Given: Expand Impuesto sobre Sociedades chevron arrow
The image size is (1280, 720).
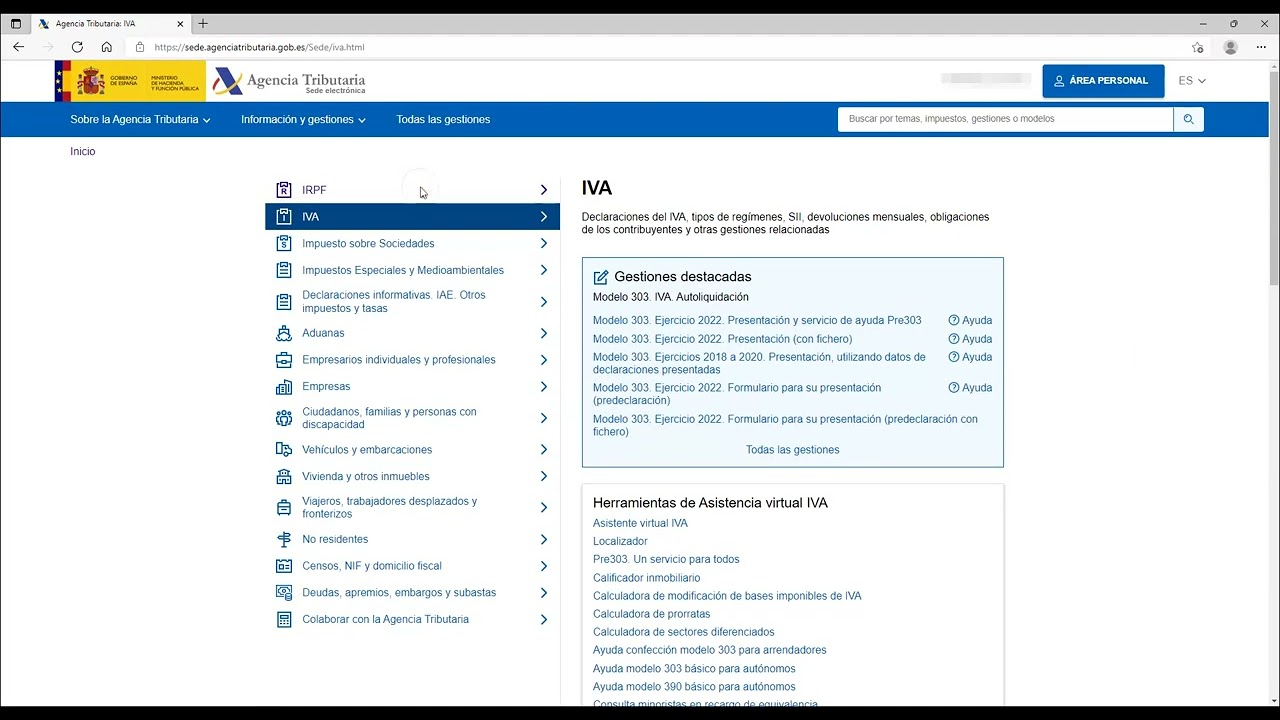Looking at the screenshot, I should point(544,243).
